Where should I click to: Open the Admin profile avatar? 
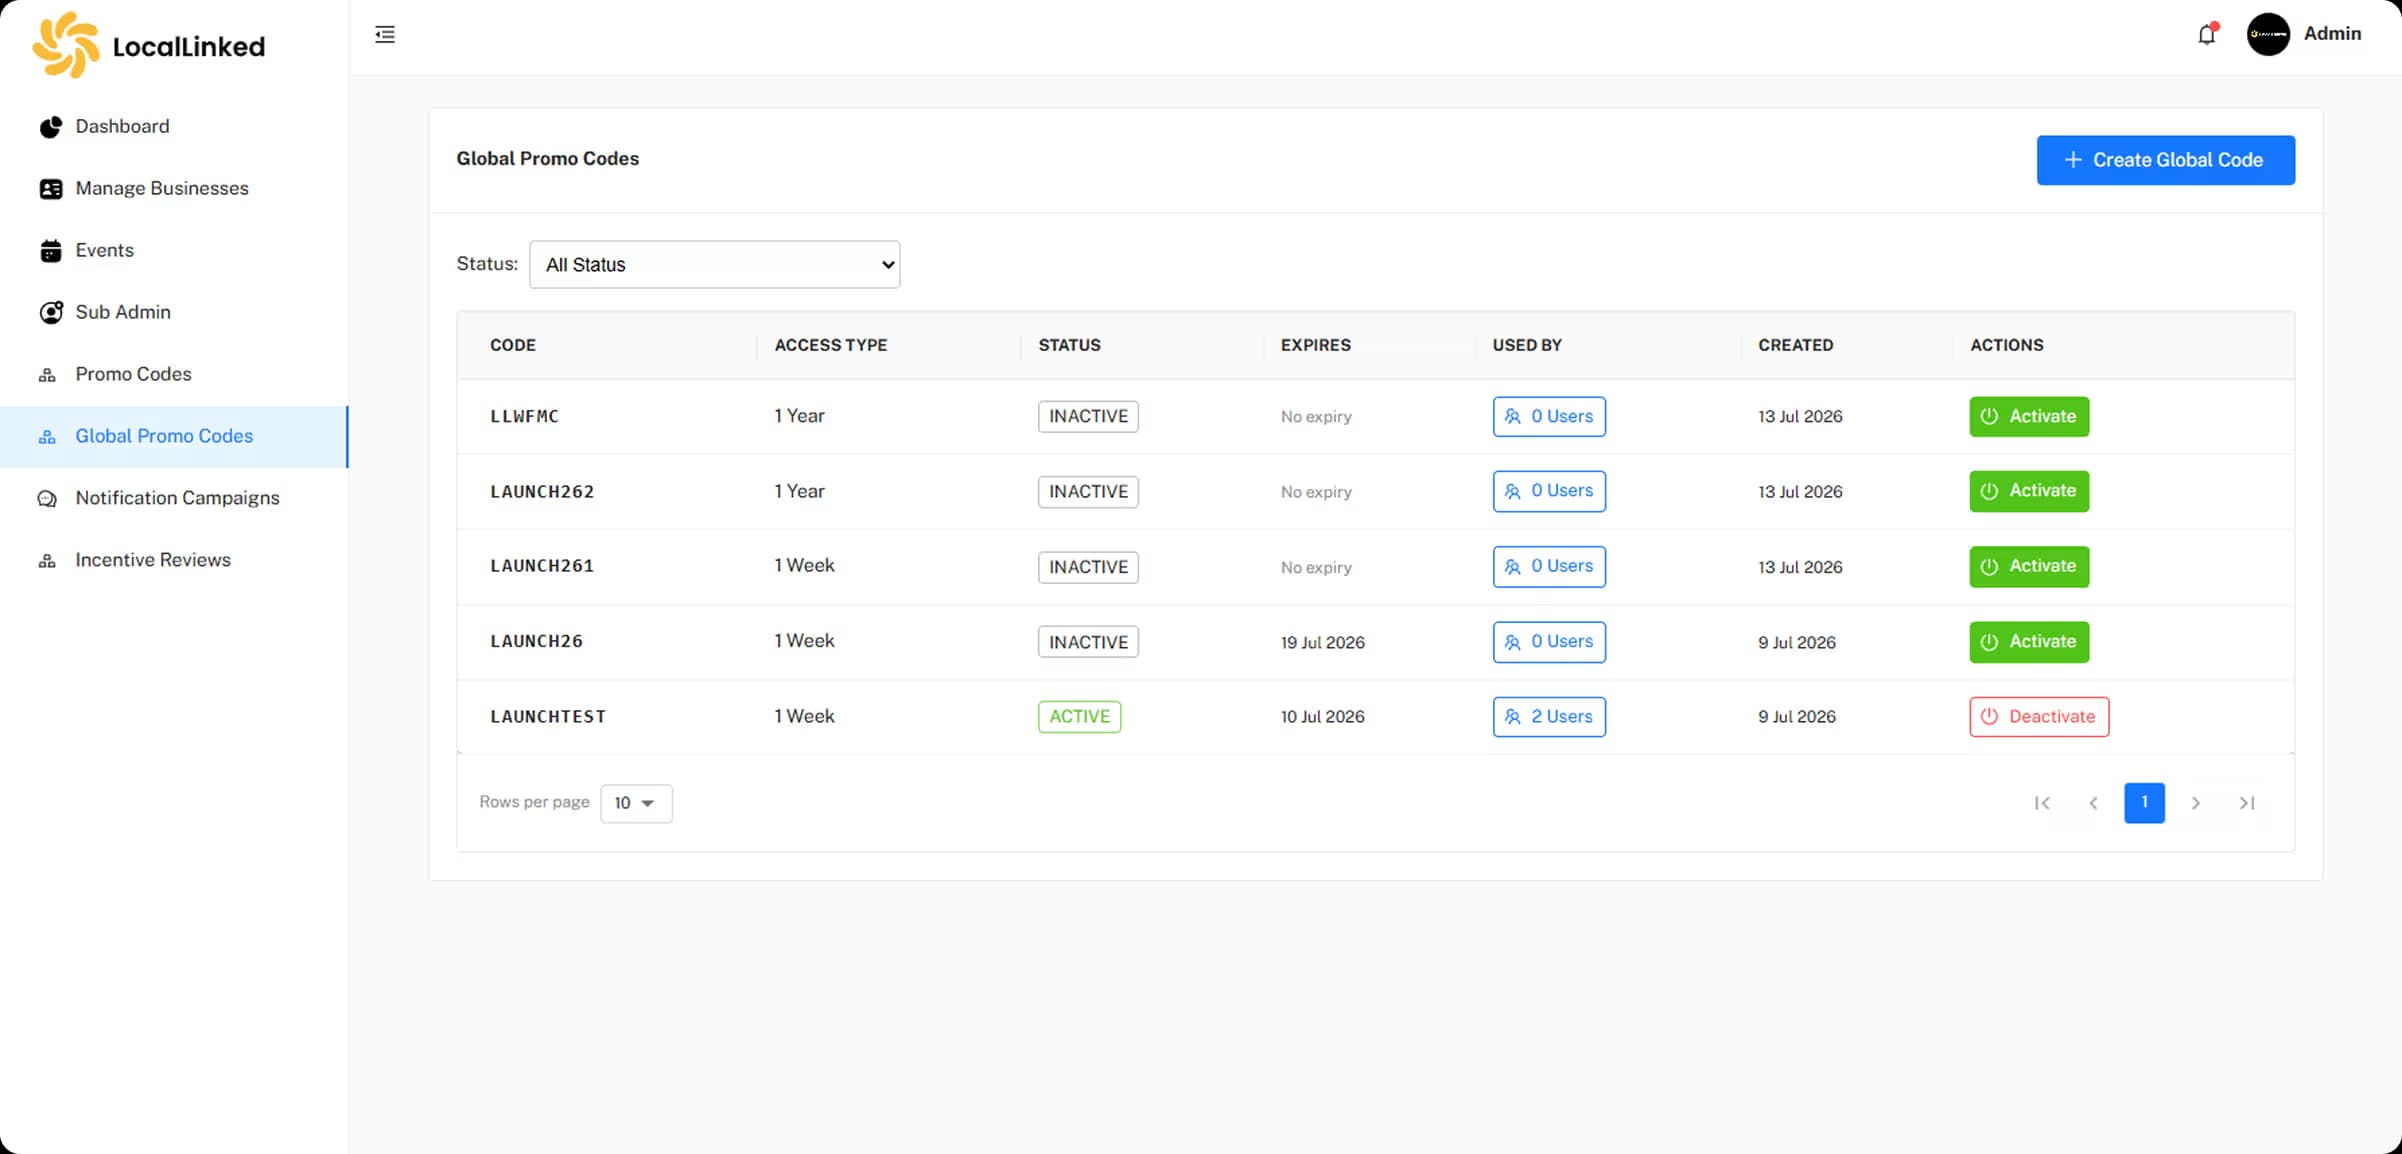tap(2268, 34)
